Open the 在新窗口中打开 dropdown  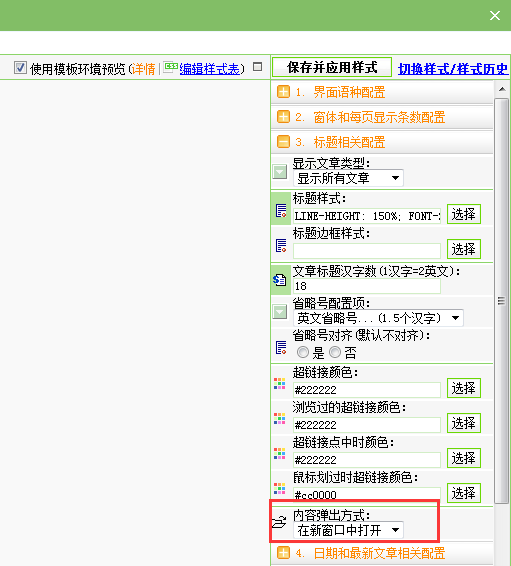coord(348,530)
